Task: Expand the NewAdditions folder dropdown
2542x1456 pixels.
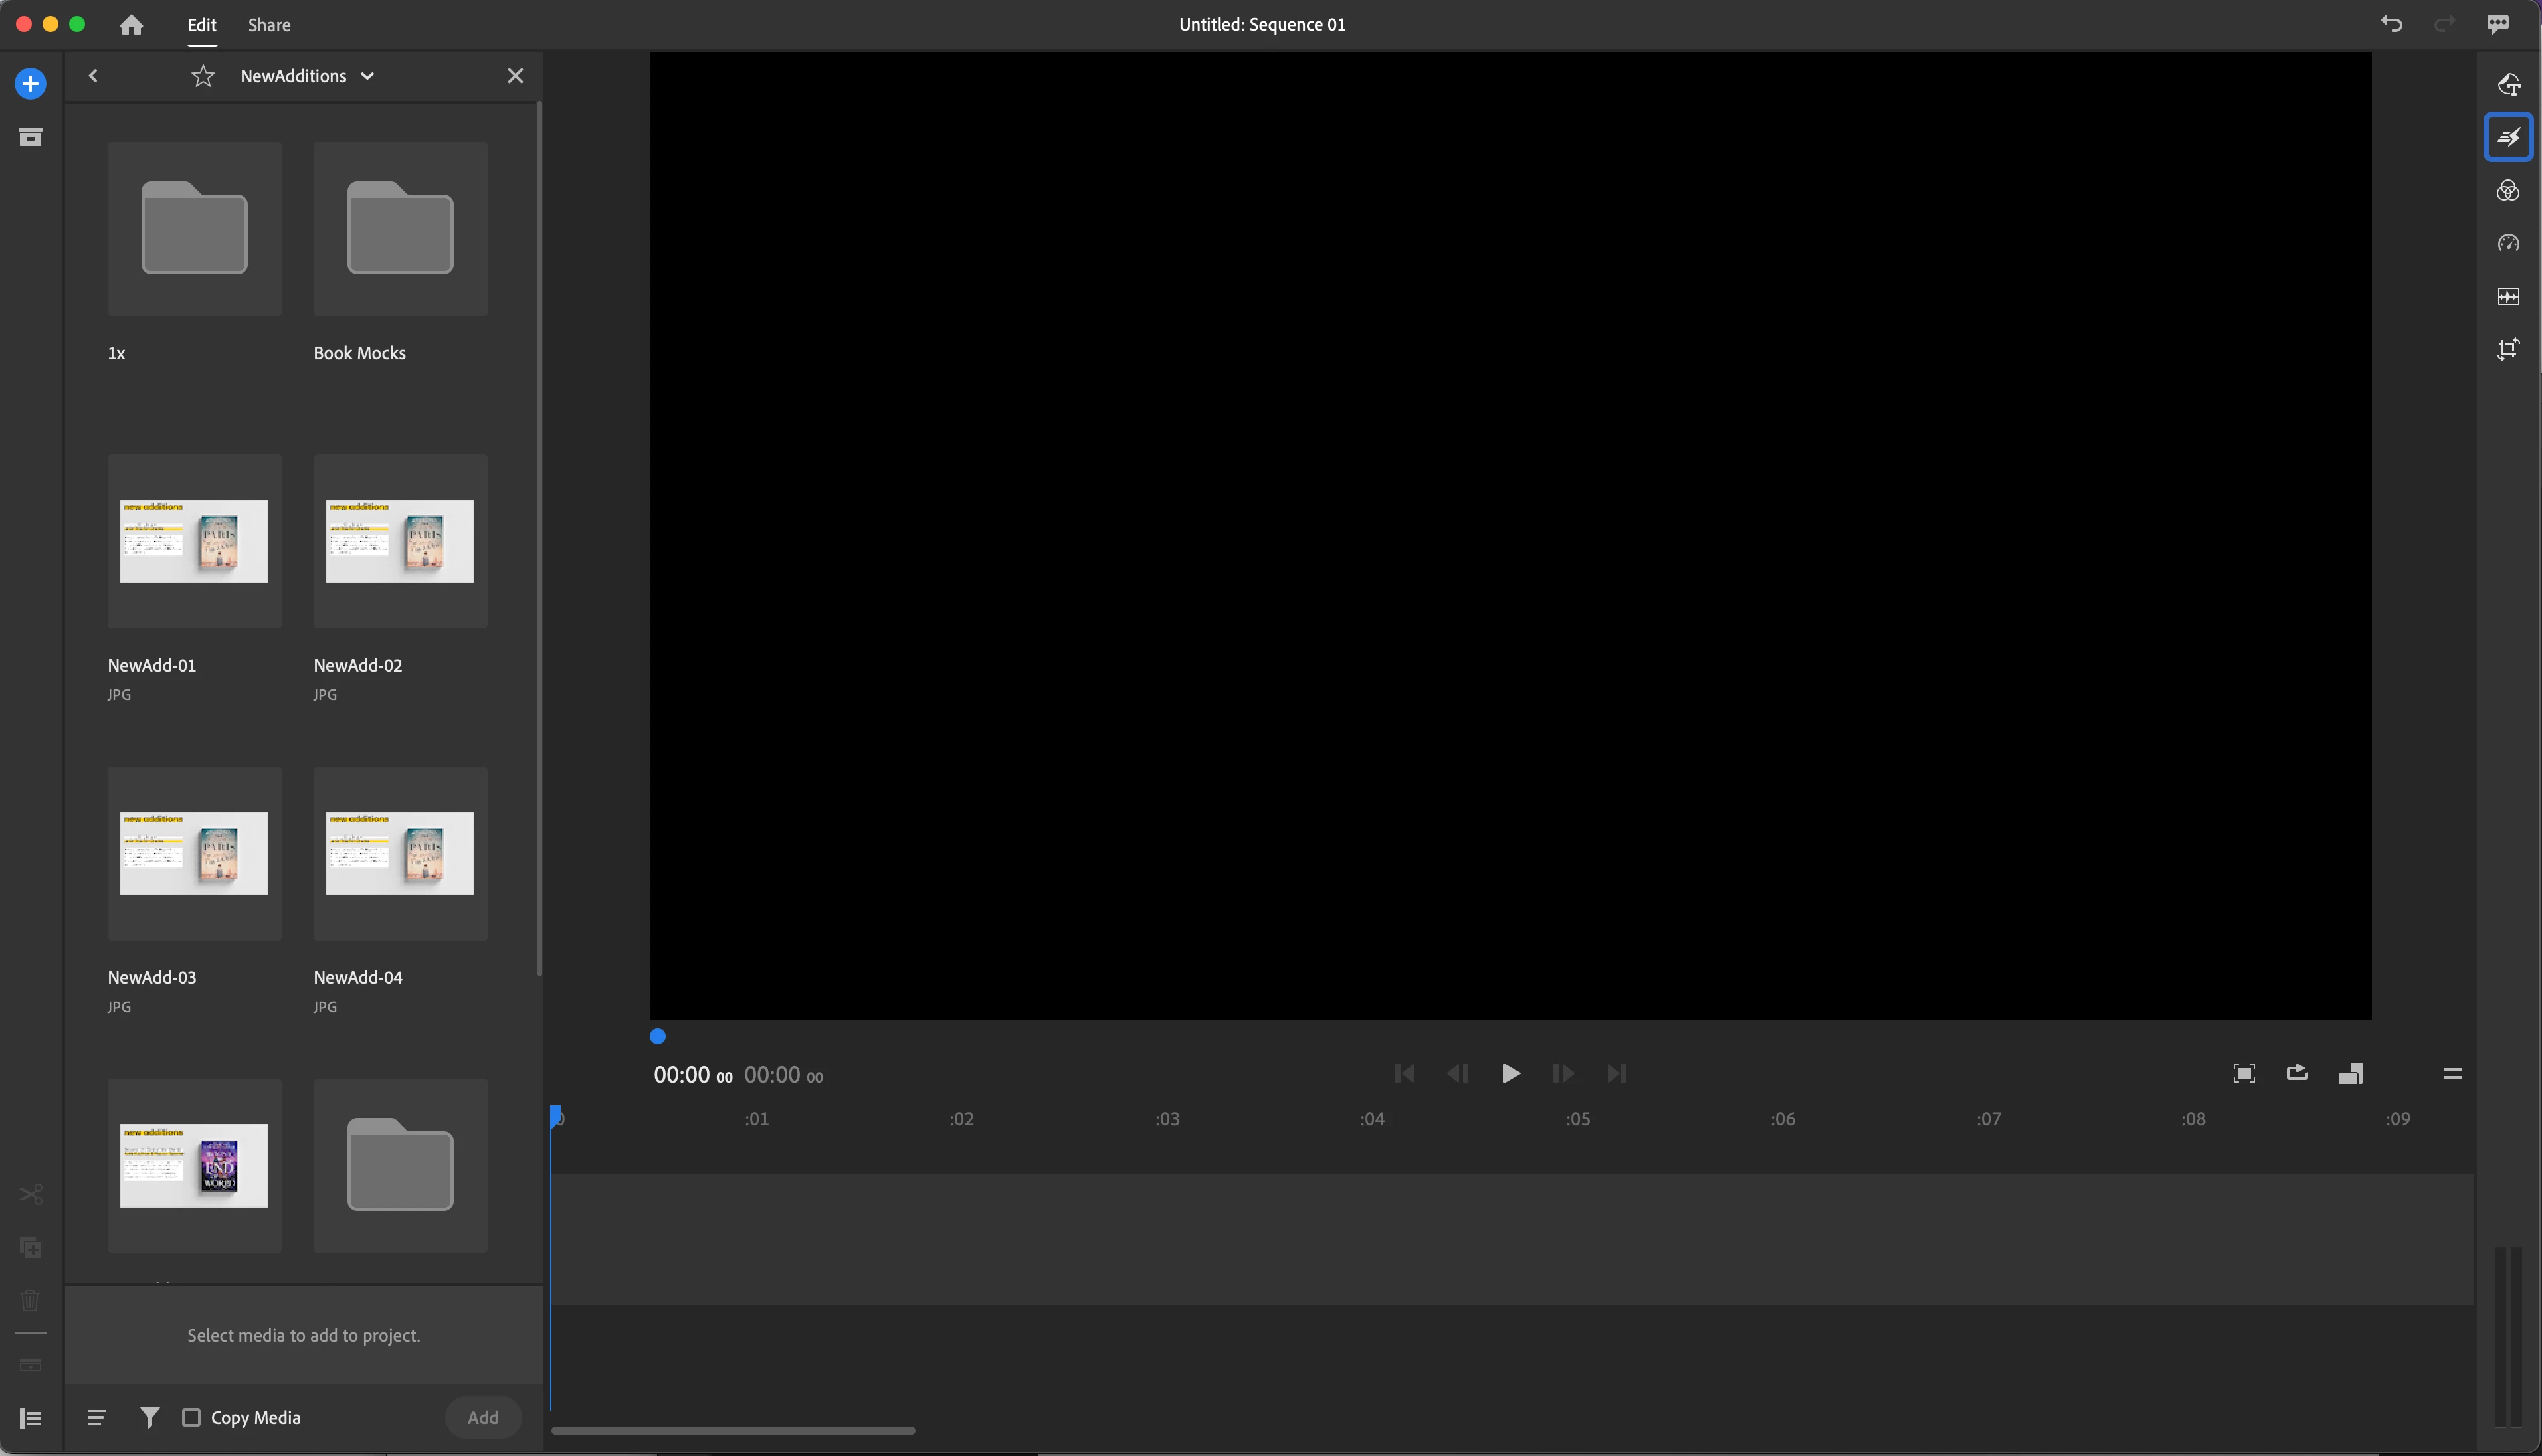Action: point(367,76)
